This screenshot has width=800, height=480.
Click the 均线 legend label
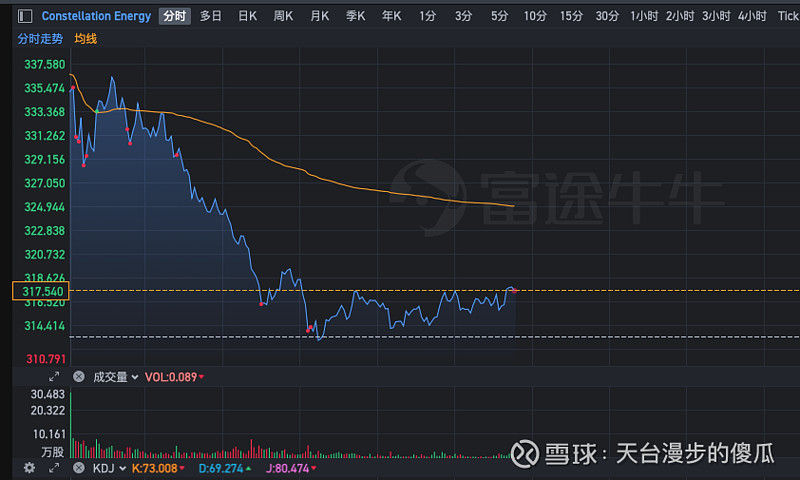pos(86,39)
